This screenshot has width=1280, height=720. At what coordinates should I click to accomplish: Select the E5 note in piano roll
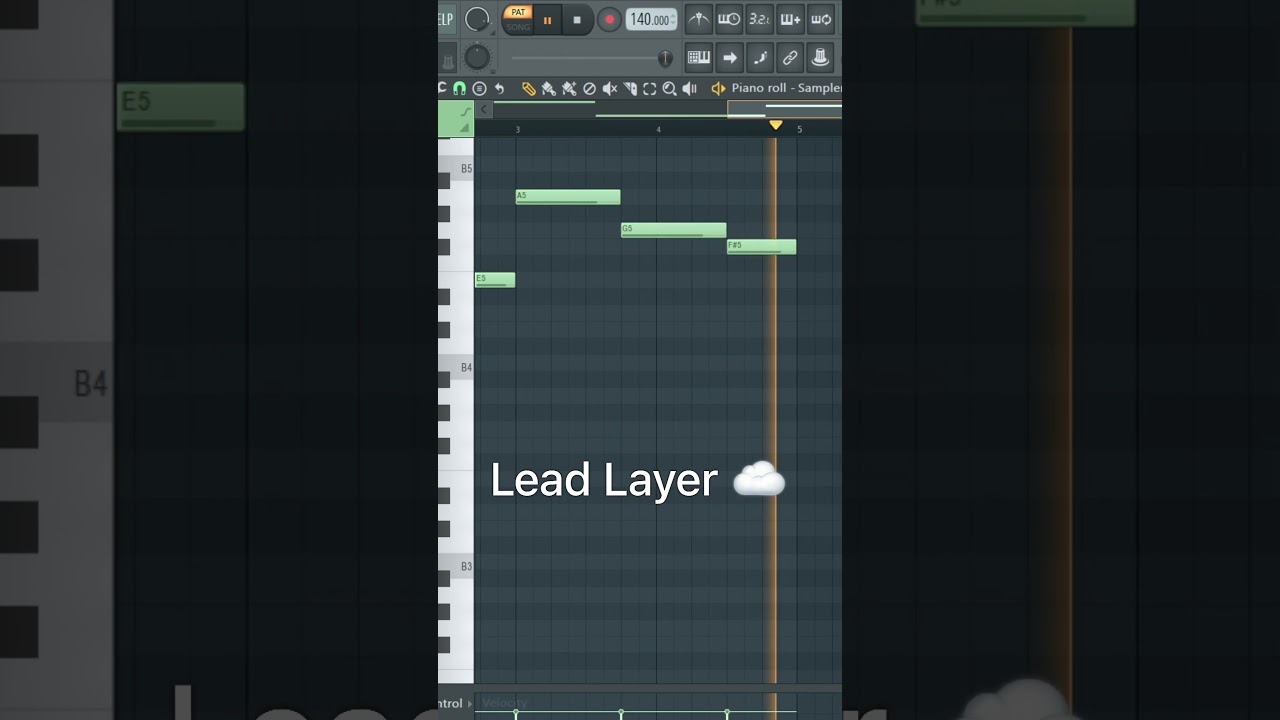click(495, 280)
